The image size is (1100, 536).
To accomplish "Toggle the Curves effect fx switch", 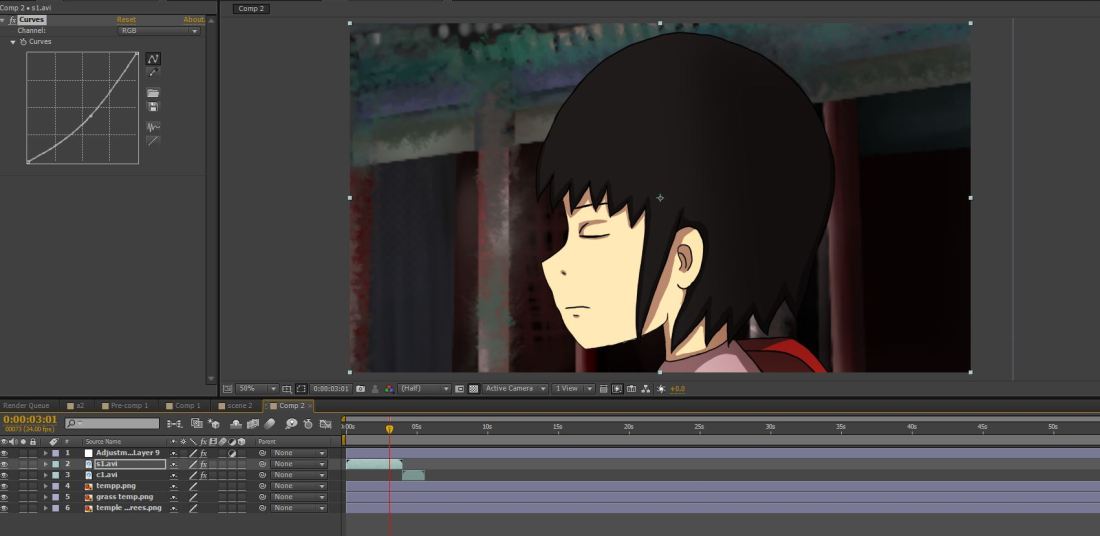I will [x=12, y=20].
